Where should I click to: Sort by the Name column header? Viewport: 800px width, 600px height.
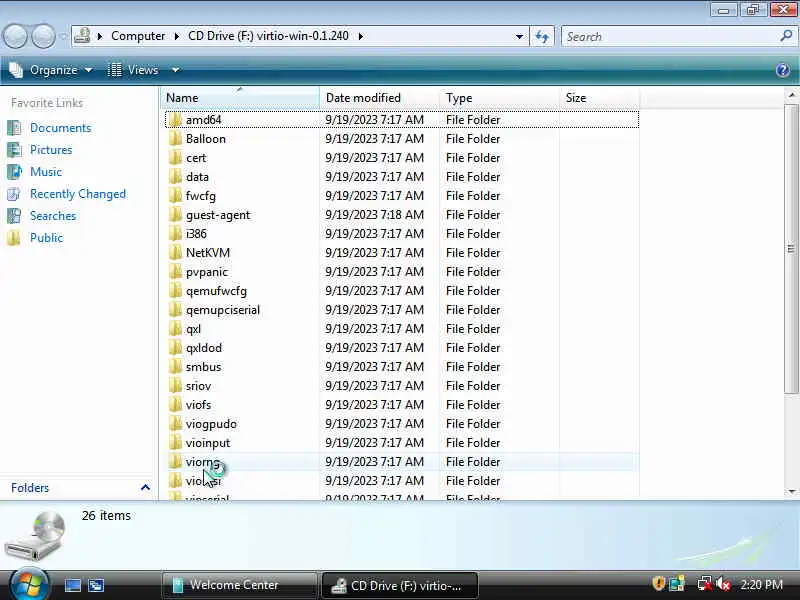(240, 98)
